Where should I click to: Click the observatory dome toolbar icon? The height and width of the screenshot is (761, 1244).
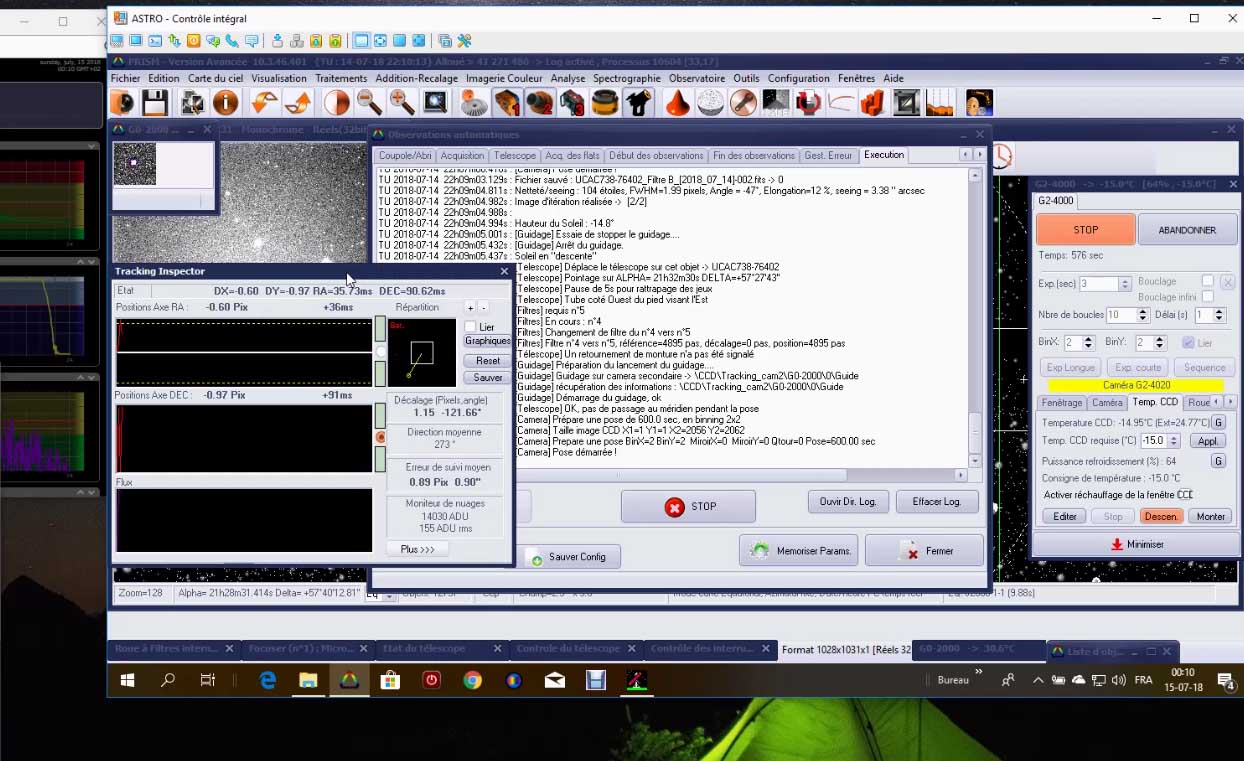tap(710, 103)
